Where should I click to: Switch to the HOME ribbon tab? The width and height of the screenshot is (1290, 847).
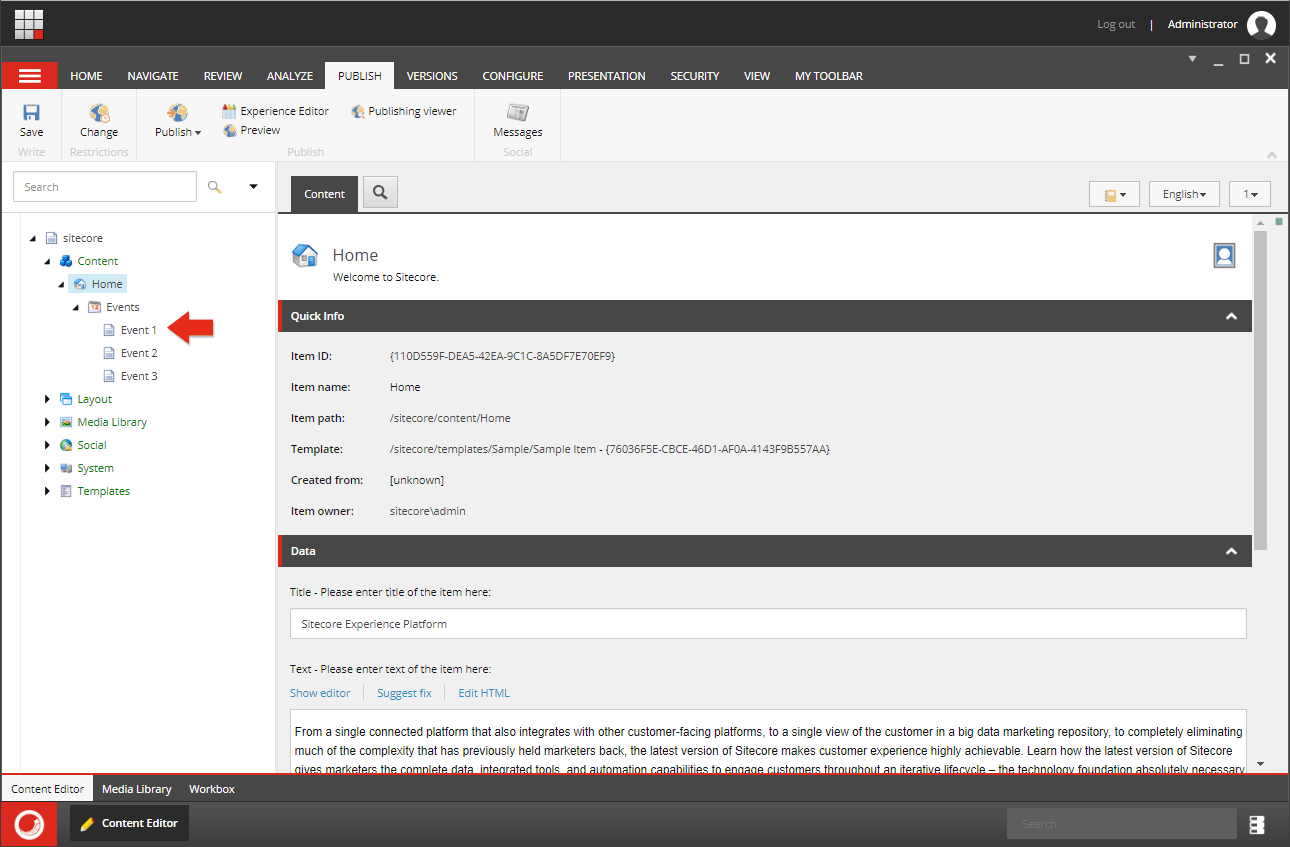pyautogui.click(x=86, y=76)
